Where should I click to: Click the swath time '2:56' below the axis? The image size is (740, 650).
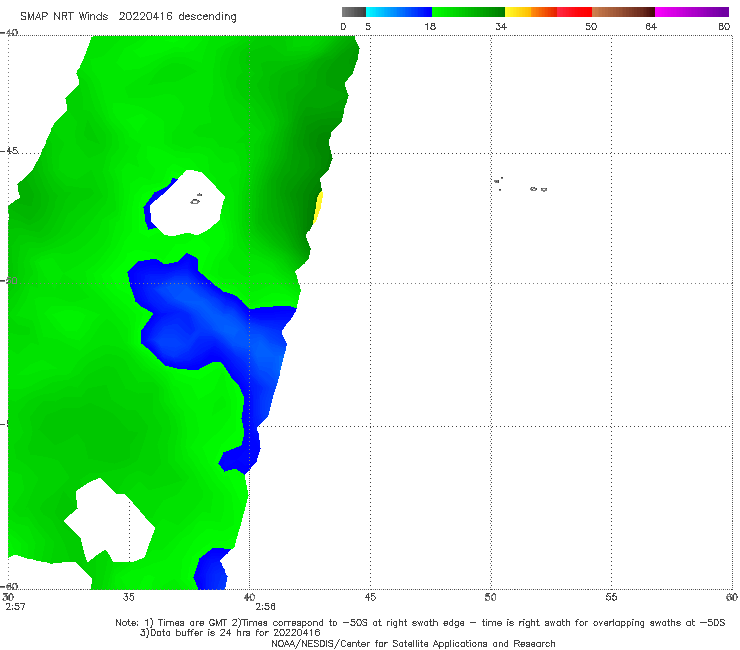[x=265, y=607]
